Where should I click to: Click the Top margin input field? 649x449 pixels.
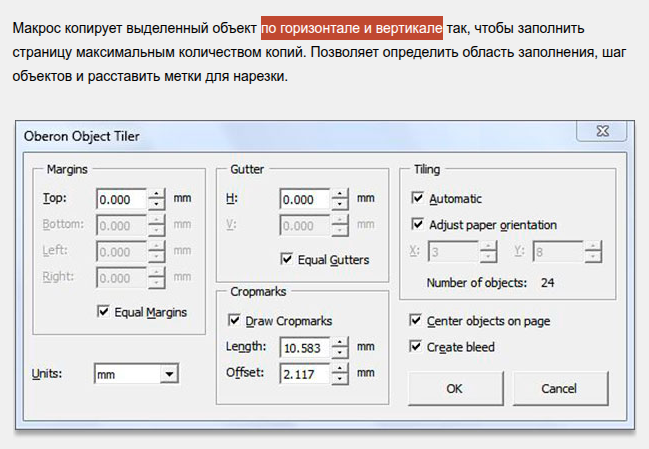(121, 199)
